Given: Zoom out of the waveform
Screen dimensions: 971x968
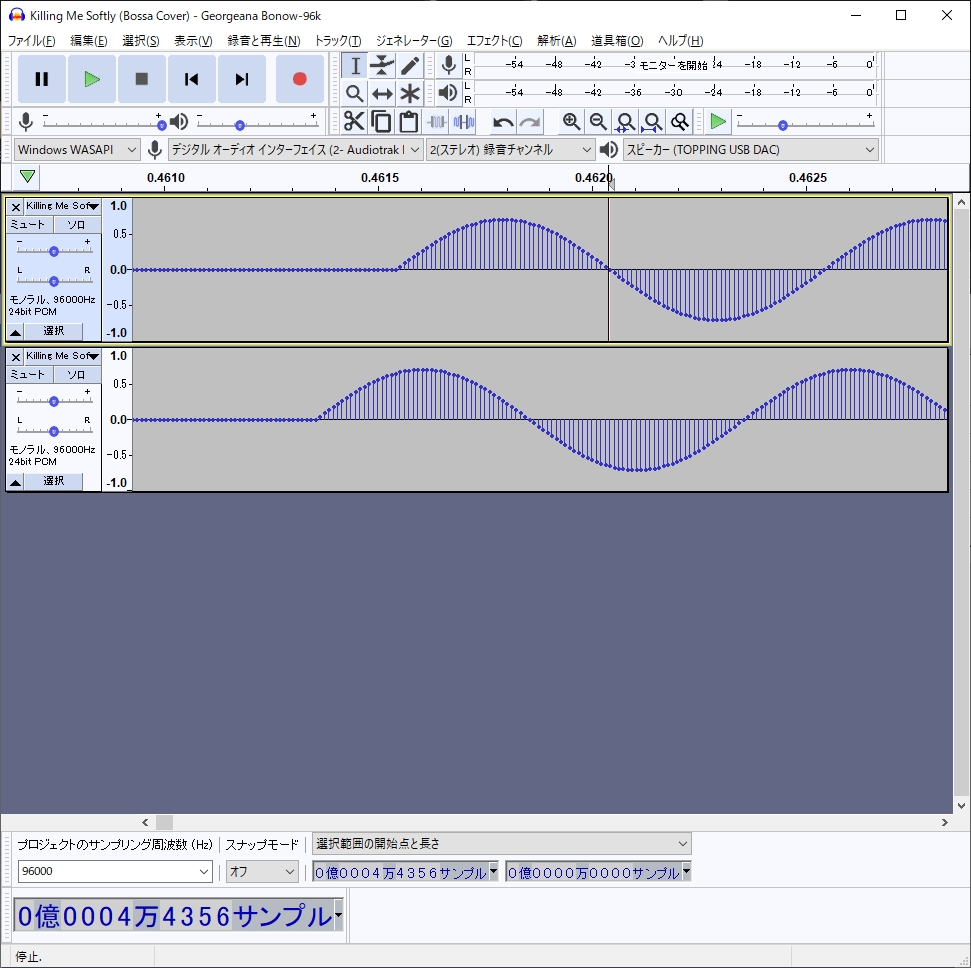Looking at the screenshot, I should [598, 122].
